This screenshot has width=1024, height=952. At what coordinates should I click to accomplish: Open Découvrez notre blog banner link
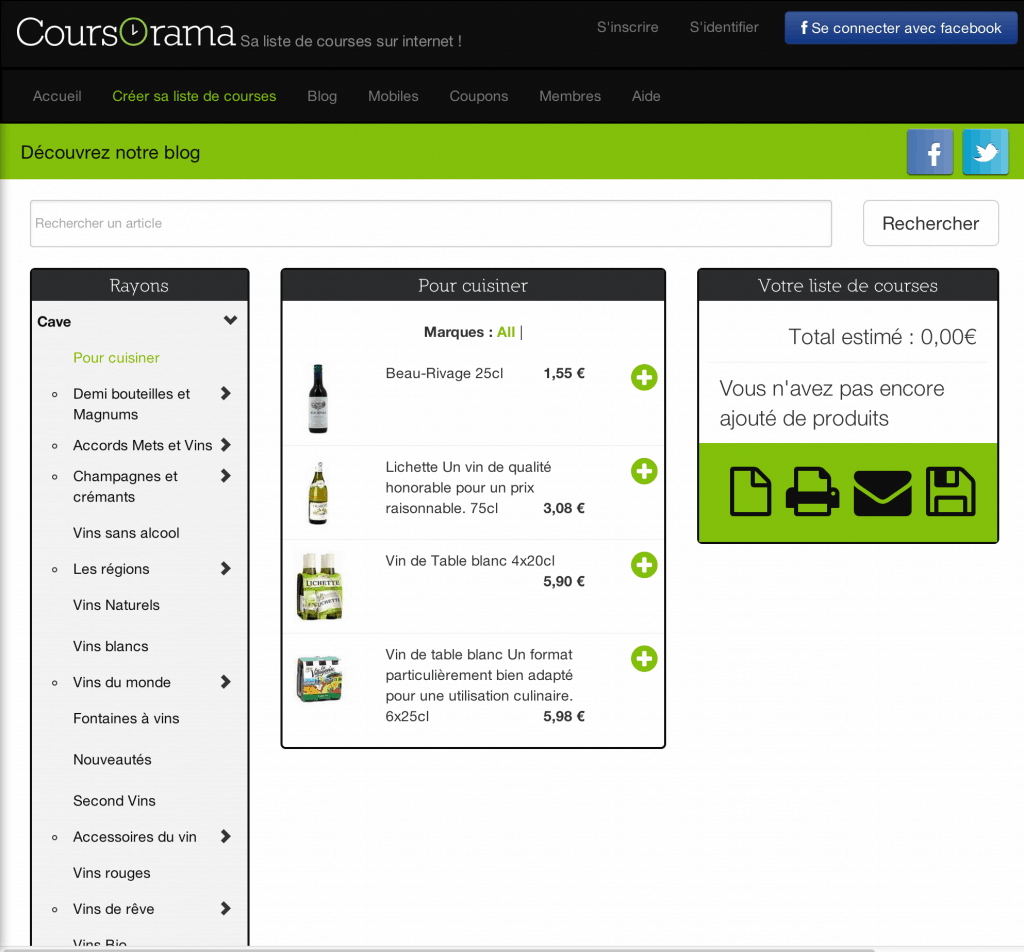[110, 152]
